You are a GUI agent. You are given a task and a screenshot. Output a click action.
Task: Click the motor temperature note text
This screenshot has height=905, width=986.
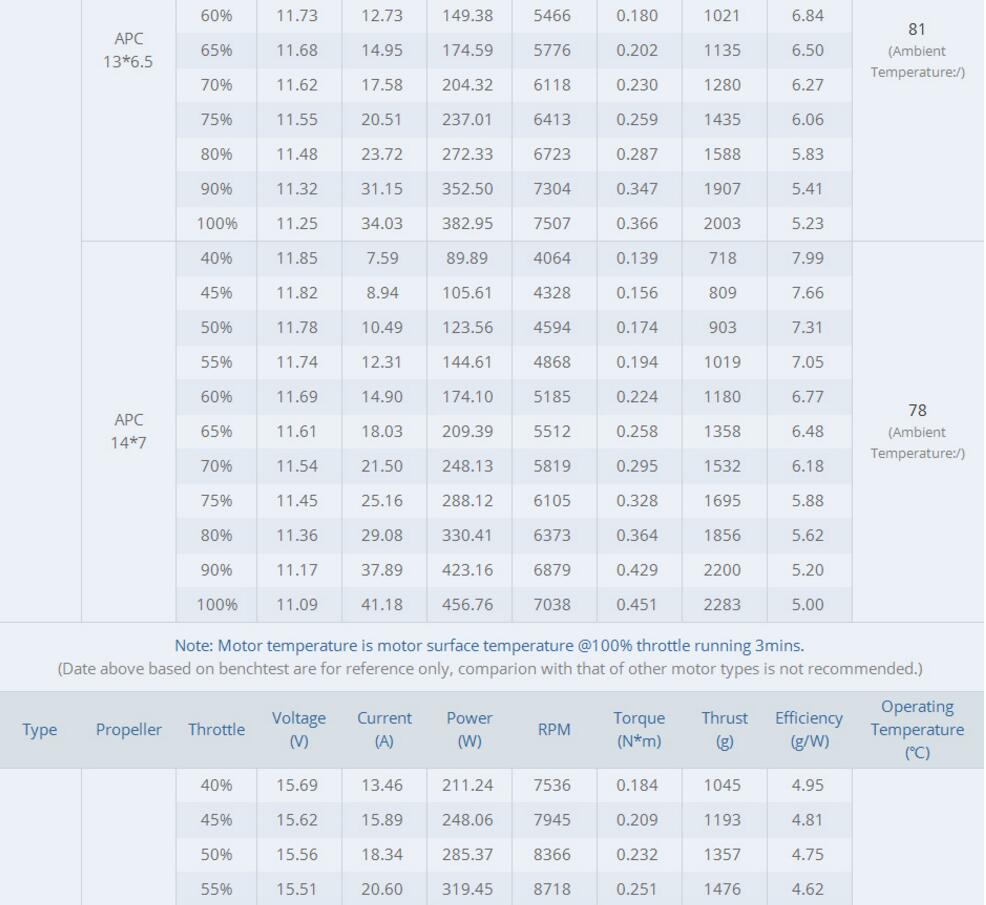click(489, 646)
